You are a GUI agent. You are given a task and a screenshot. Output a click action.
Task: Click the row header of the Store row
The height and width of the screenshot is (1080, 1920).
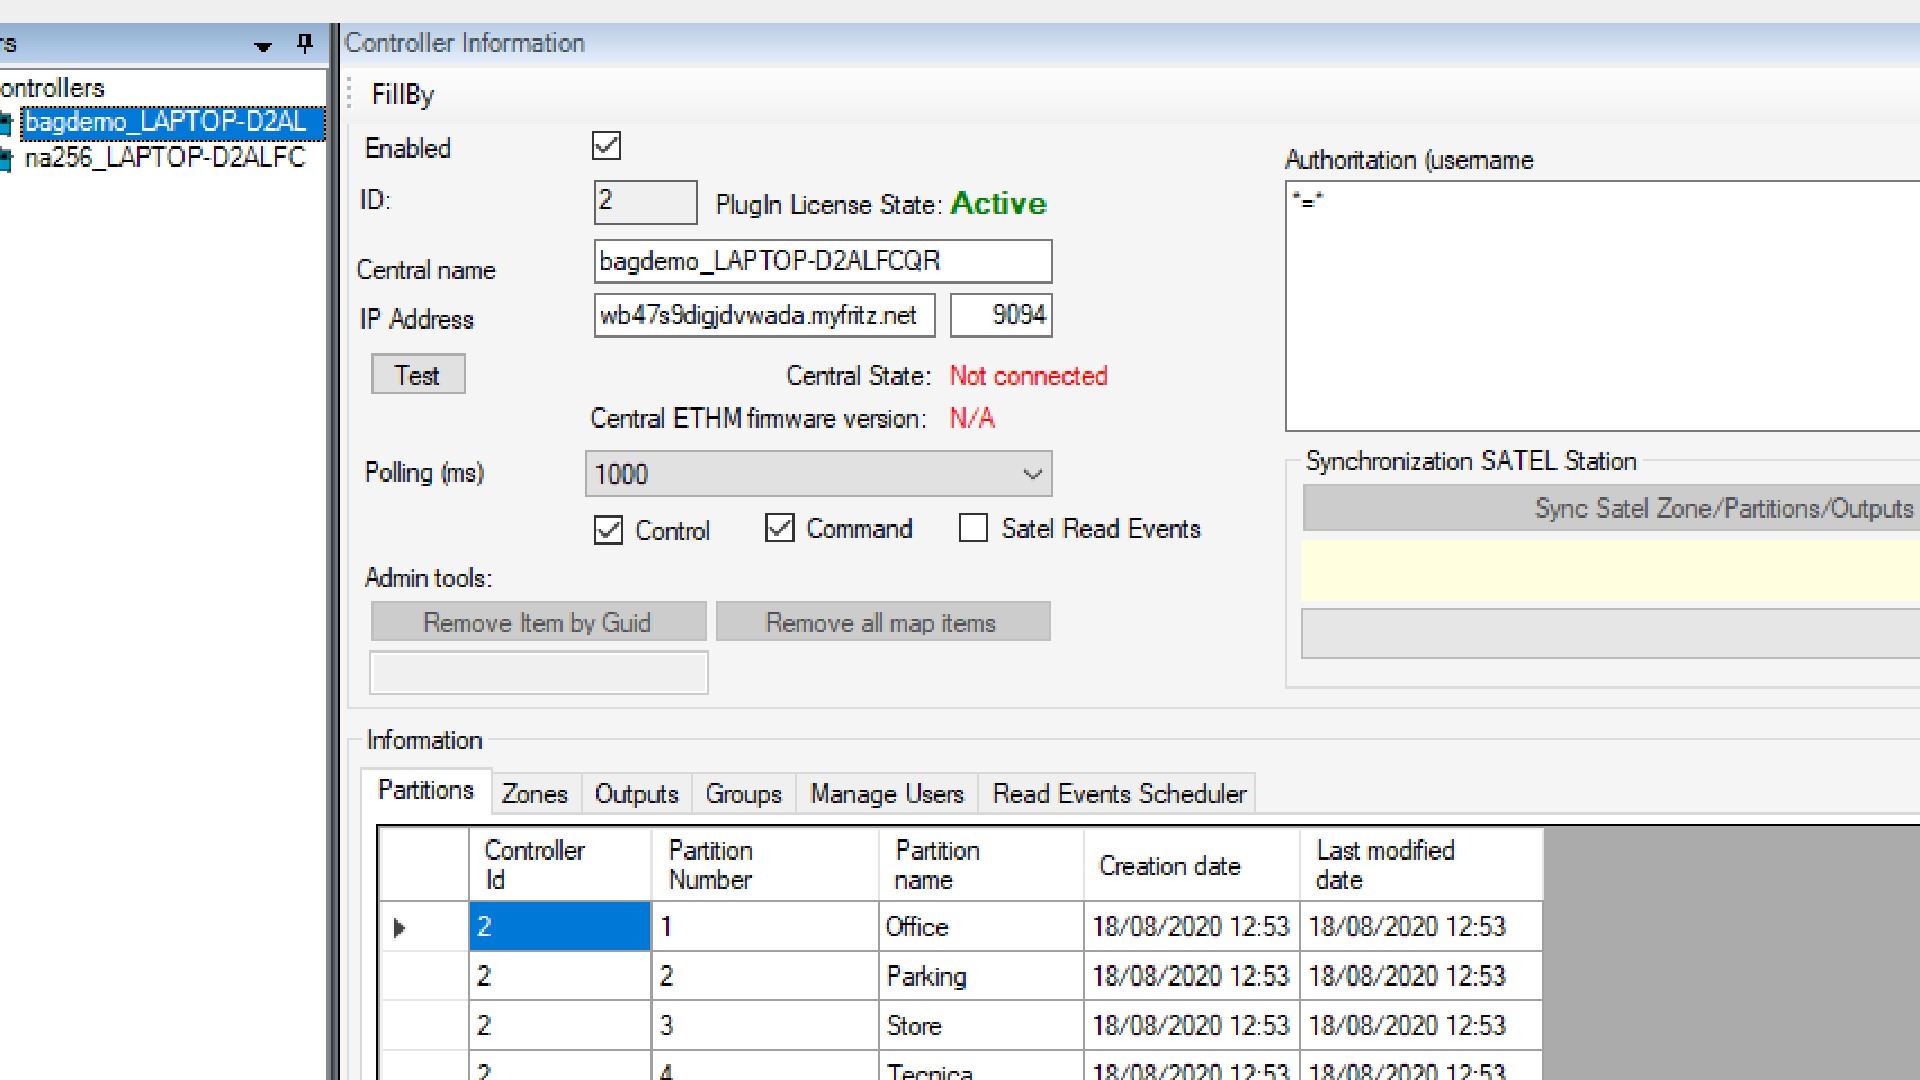(x=424, y=1025)
